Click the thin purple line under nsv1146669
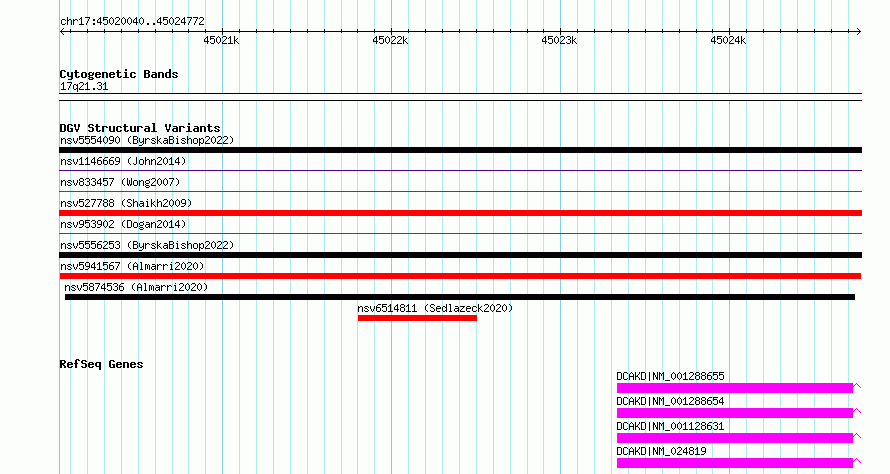The width and height of the screenshot is (890, 474). tap(460, 170)
